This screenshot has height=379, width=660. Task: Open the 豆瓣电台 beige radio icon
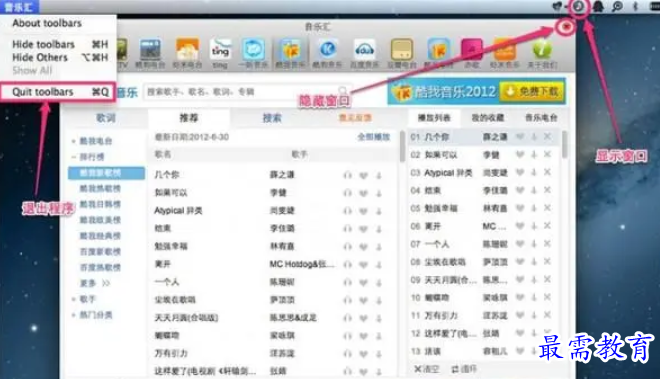[x=402, y=53]
